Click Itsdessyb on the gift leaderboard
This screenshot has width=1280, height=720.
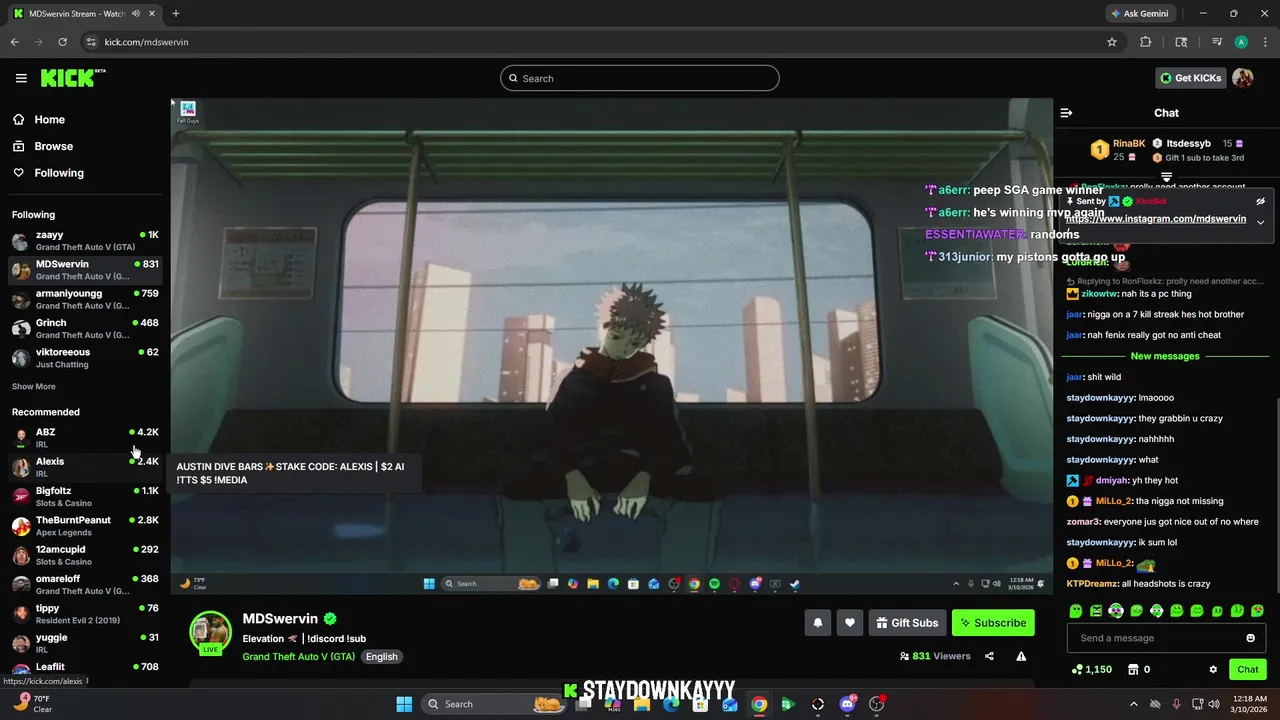coord(1188,143)
